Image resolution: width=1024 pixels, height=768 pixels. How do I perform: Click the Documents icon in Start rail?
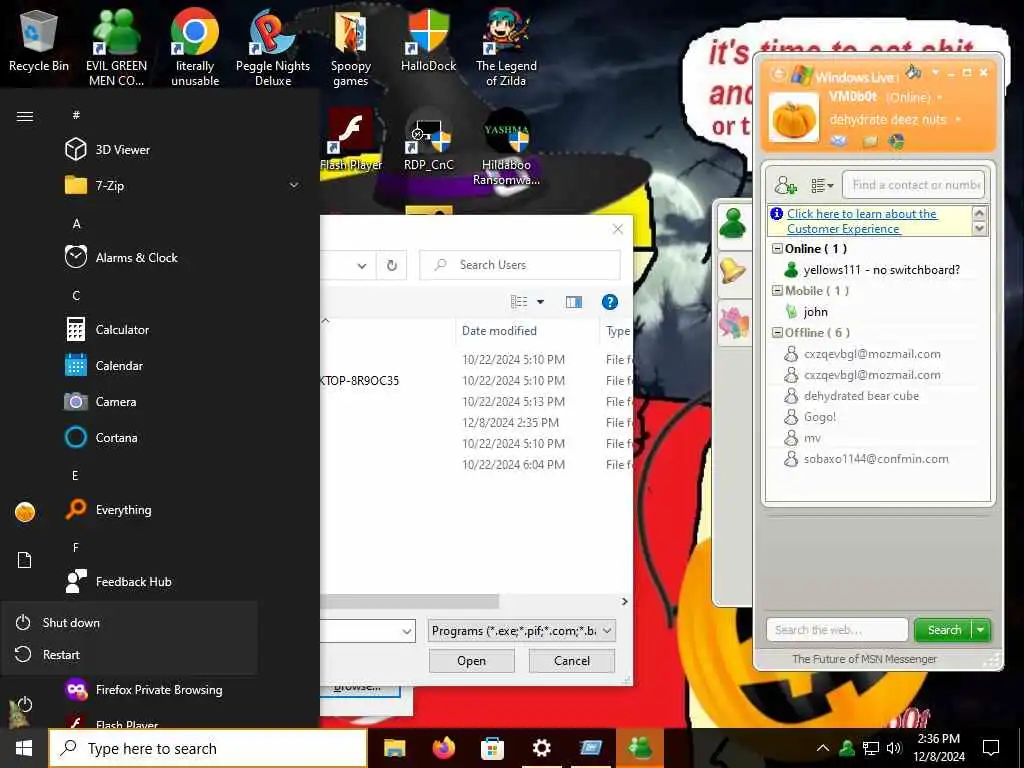pos(25,560)
